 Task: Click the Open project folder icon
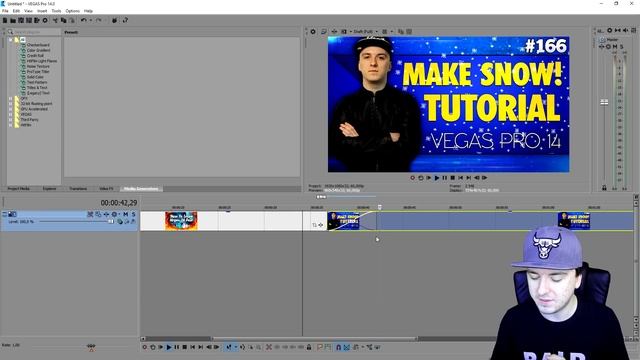click(13, 20)
